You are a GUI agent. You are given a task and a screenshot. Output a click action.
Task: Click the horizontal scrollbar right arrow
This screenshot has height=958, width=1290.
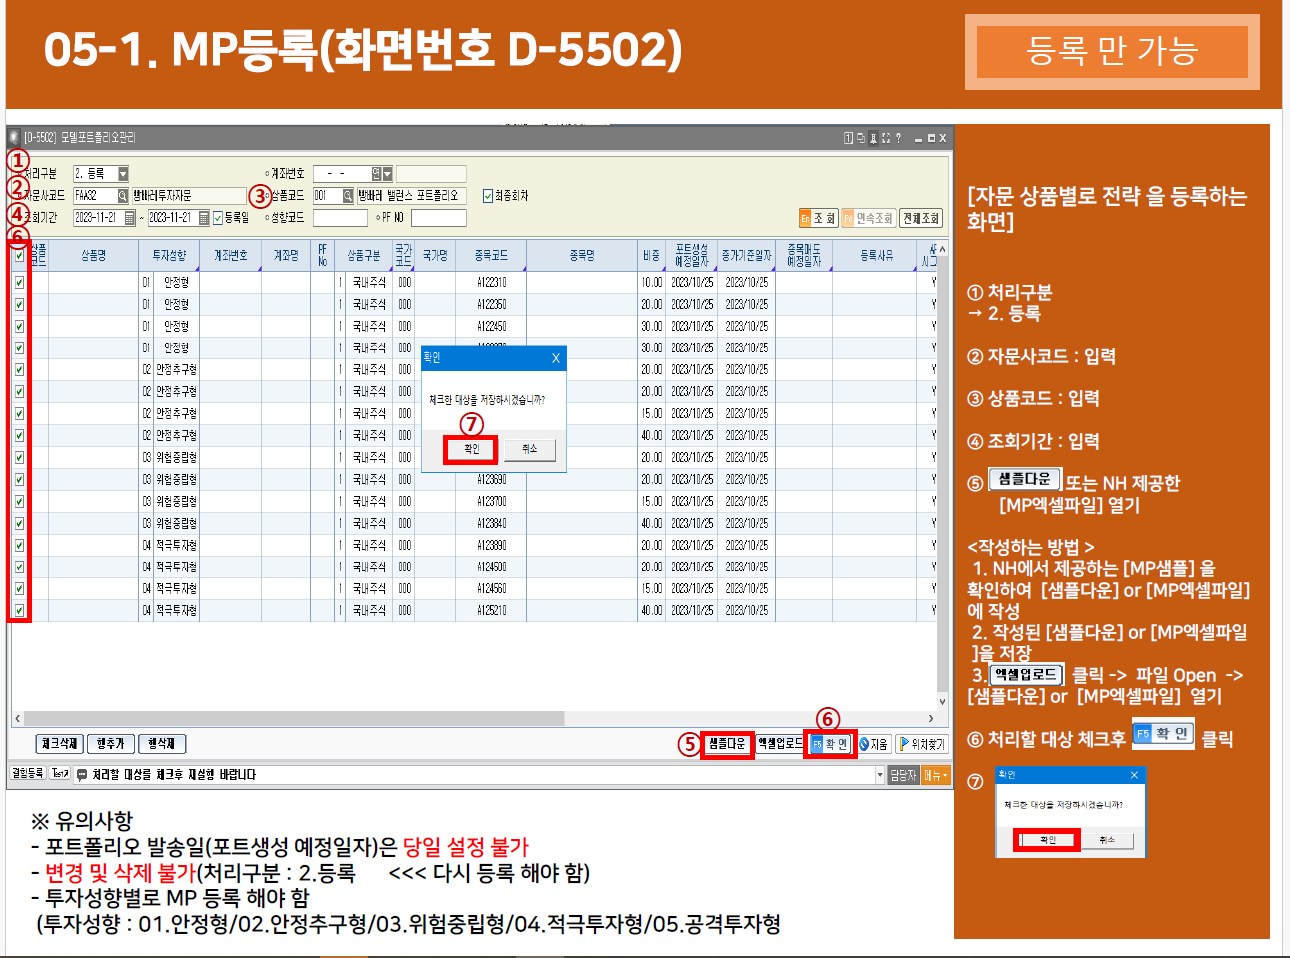point(931,719)
